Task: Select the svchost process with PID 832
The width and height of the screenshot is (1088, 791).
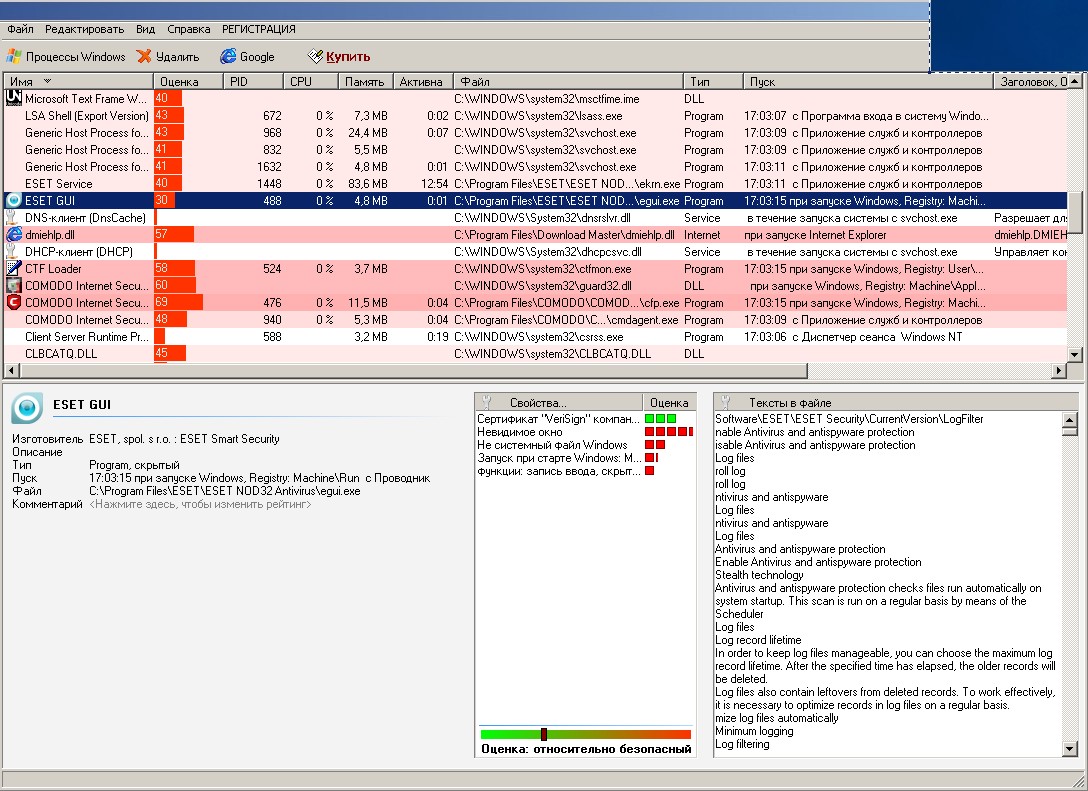Action: (535, 150)
